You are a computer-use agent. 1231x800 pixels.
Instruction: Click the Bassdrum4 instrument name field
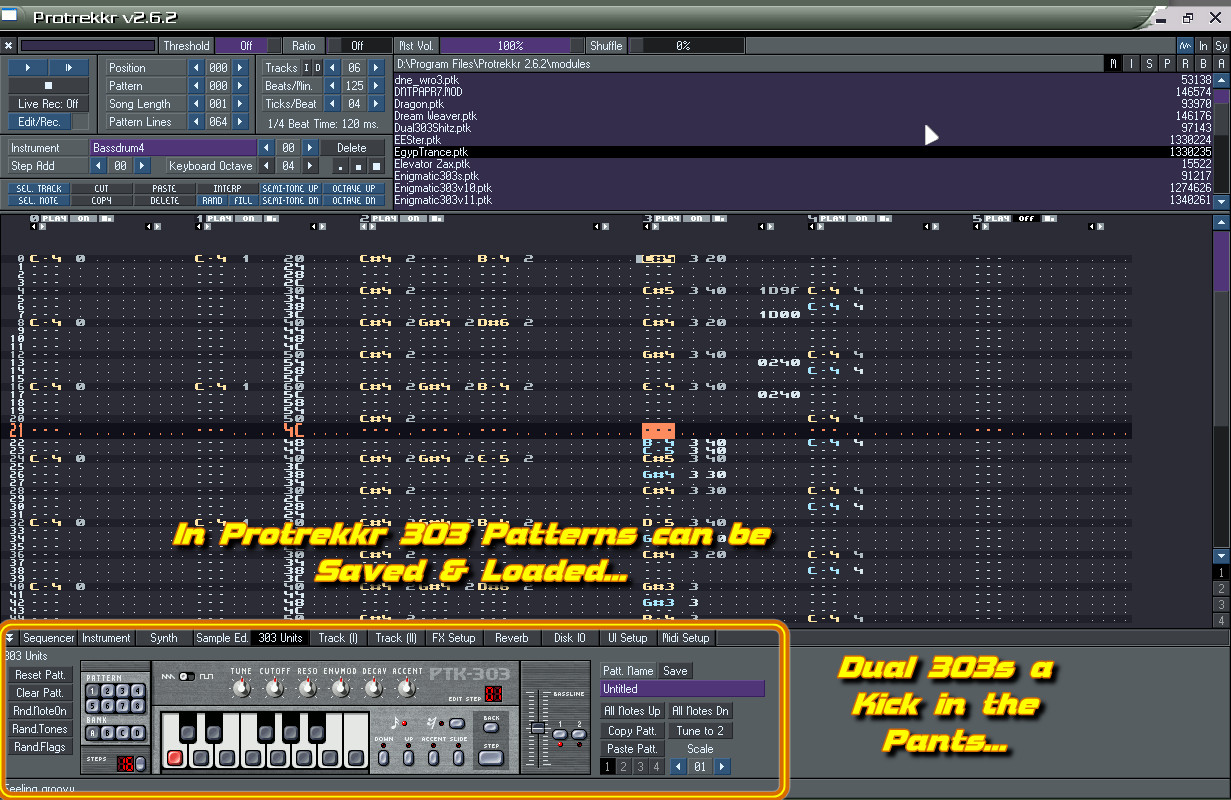[172, 148]
